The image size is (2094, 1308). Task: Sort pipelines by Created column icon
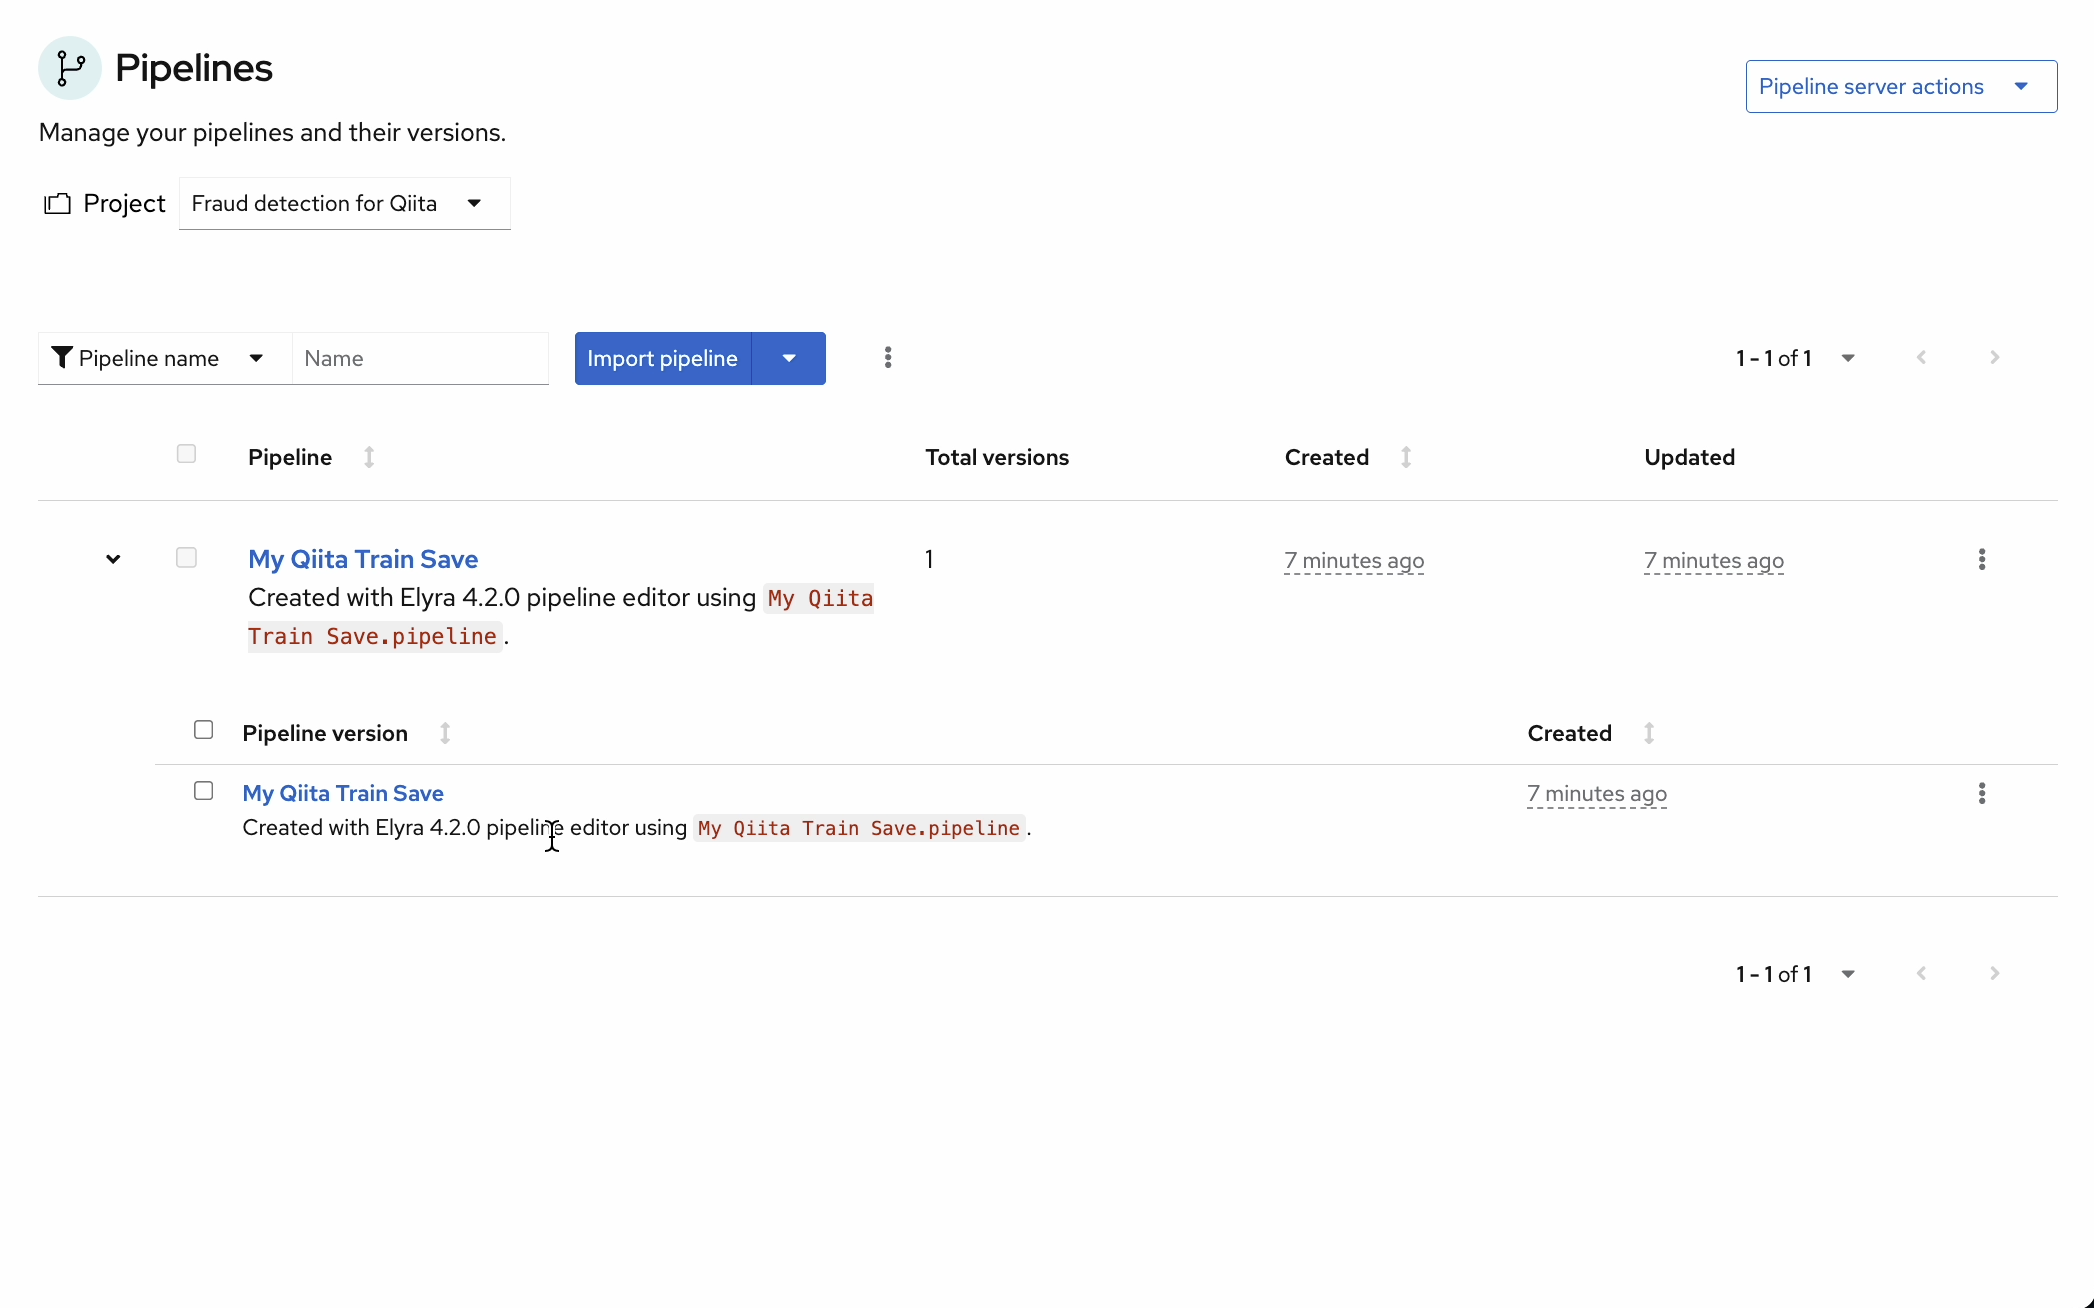1406,458
